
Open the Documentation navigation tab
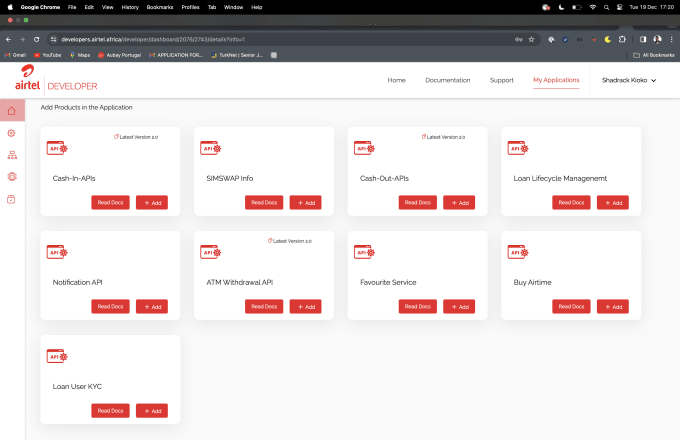(448, 80)
